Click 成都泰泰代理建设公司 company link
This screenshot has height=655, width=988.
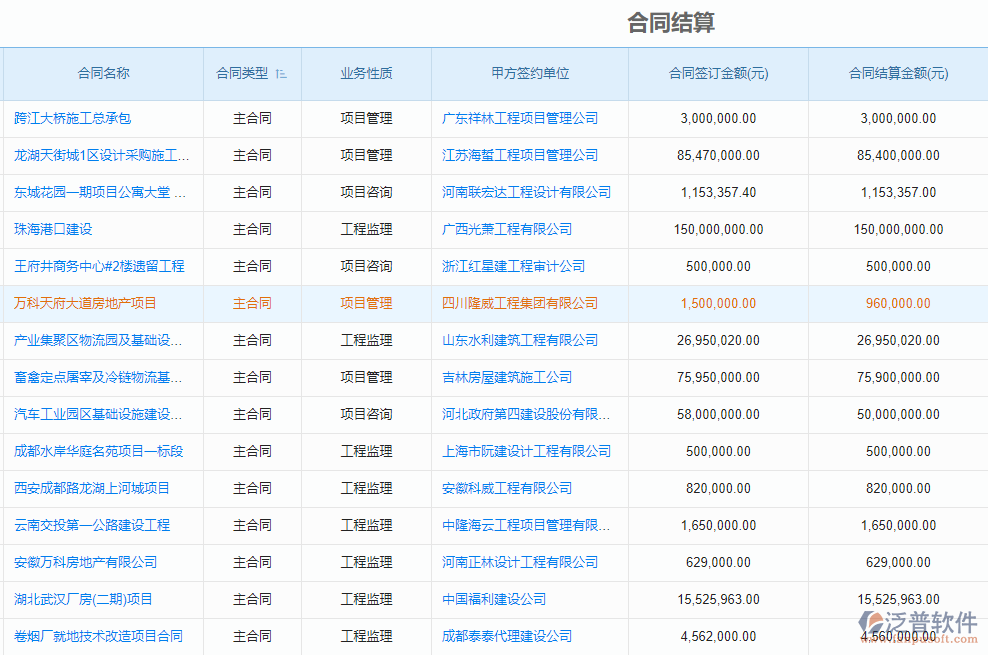[507, 636]
